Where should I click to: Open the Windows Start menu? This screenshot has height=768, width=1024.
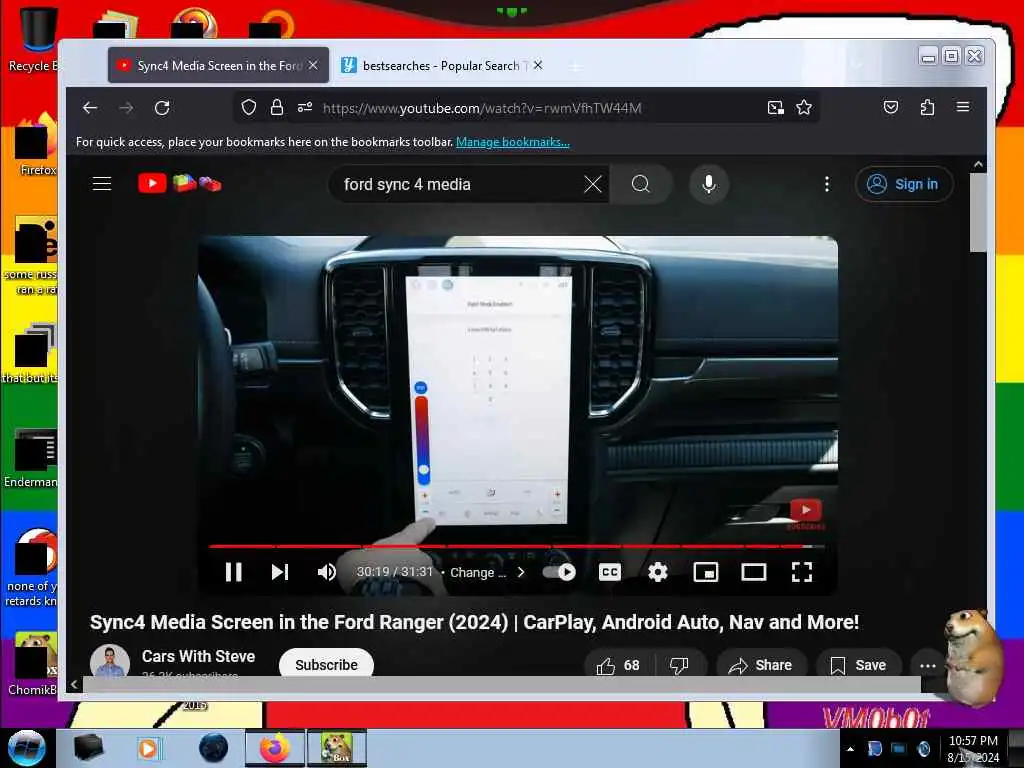(27, 748)
